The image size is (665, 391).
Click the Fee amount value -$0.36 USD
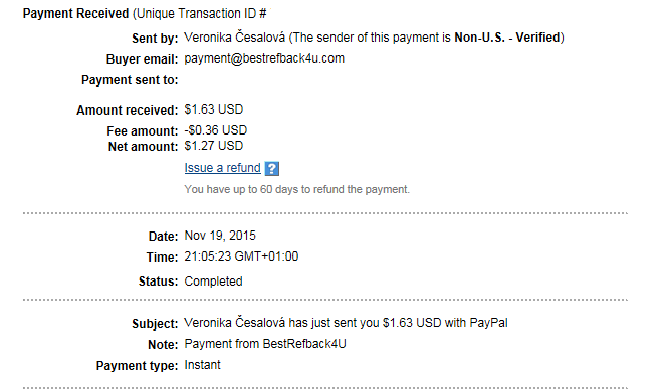click(215, 130)
